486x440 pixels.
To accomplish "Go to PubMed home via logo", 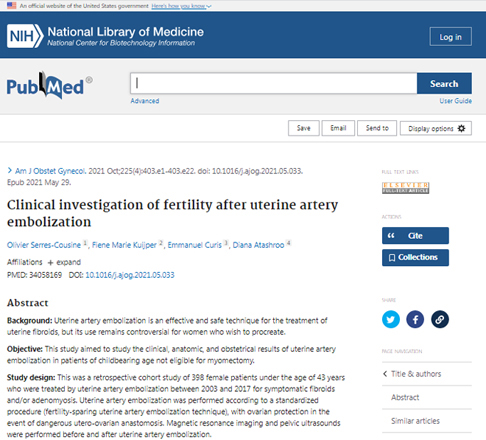I will tap(49, 85).
